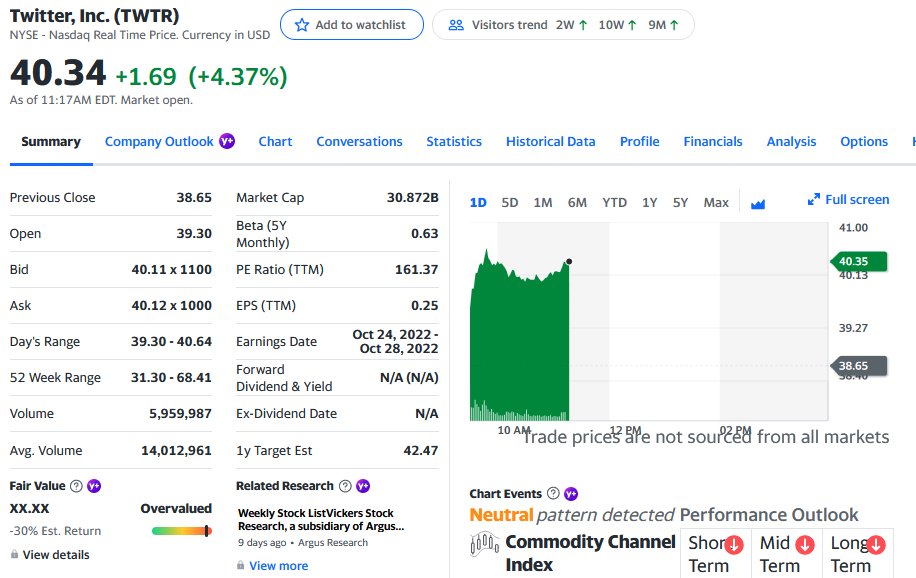This screenshot has width=916, height=578.
Task: Open the Options tab
Action: pyautogui.click(x=864, y=141)
